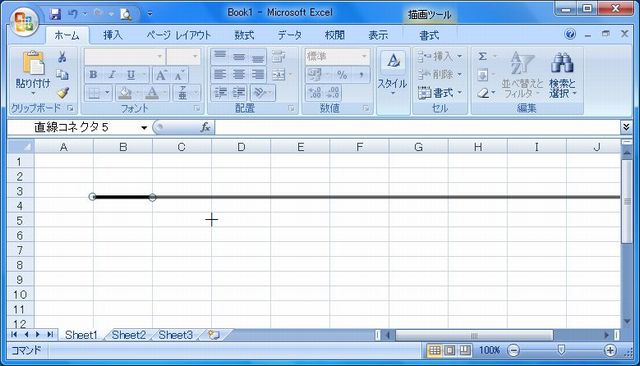Viewport: 640px width, 366px height.
Task: Click the zoom in plus button
Action: [x=610, y=350]
